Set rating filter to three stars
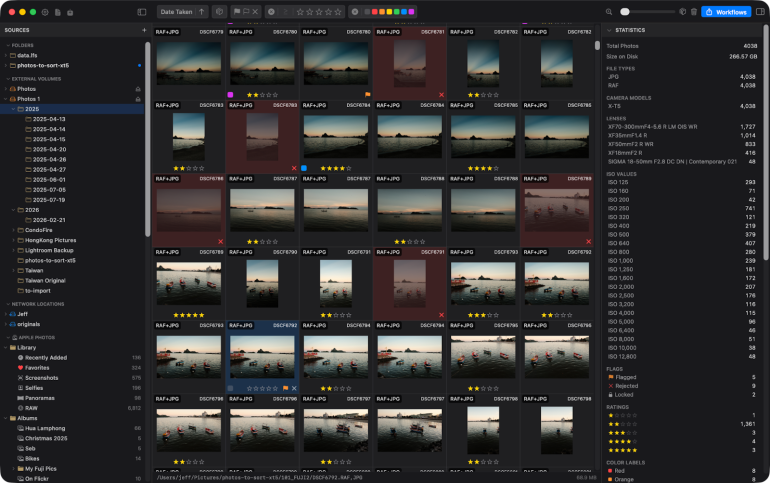The height and width of the screenshot is (483, 770). 319,12
